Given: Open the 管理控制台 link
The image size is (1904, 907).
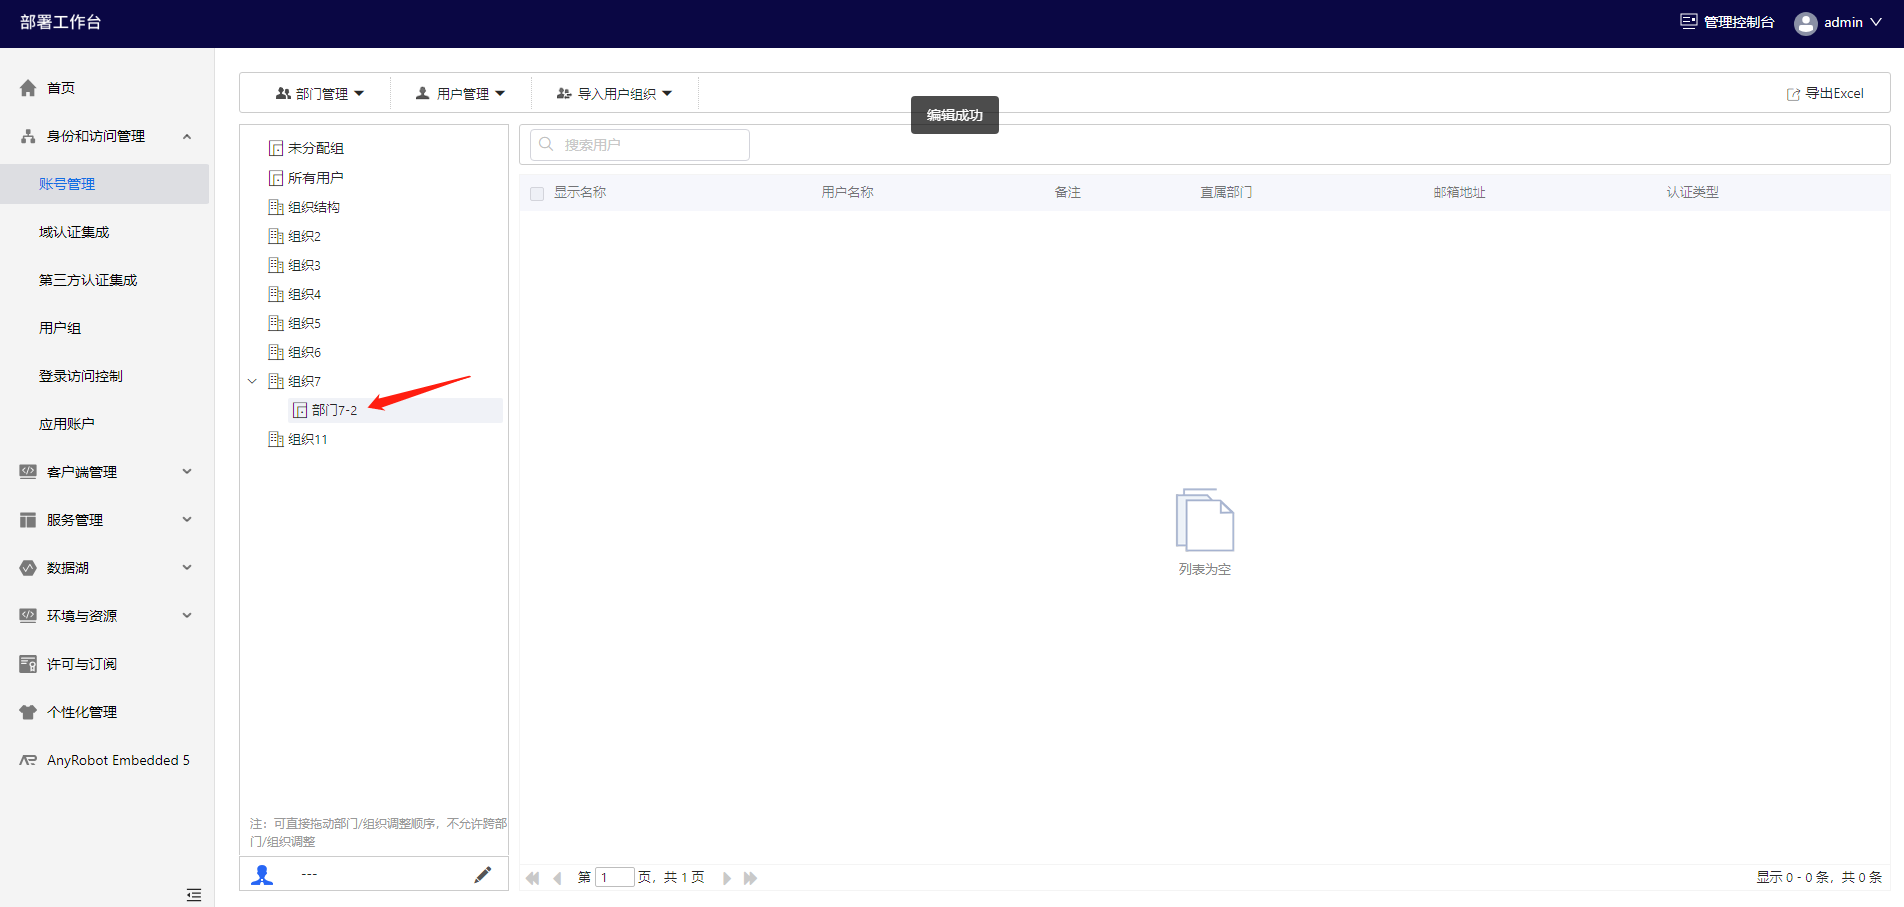Looking at the screenshot, I should (x=1739, y=22).
